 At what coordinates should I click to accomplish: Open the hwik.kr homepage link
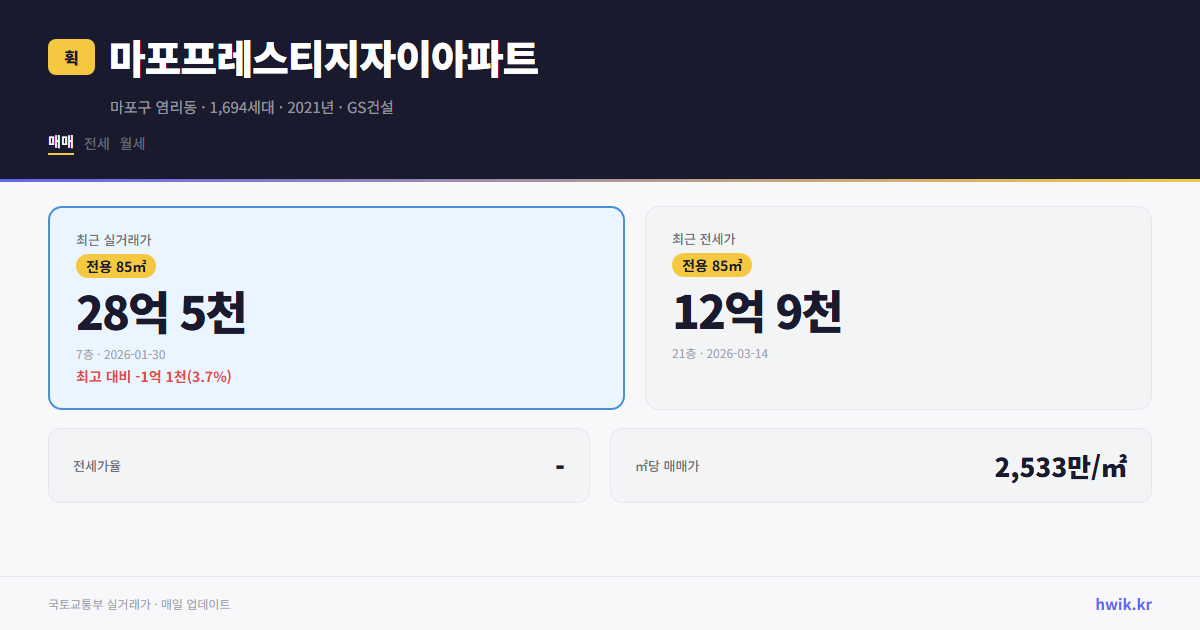tap(1122, 604)
